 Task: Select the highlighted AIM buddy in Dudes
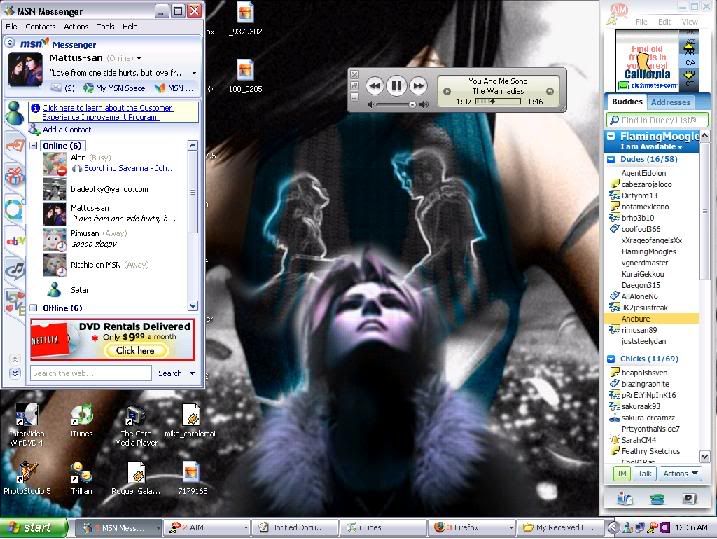click(x=652, y=319)
